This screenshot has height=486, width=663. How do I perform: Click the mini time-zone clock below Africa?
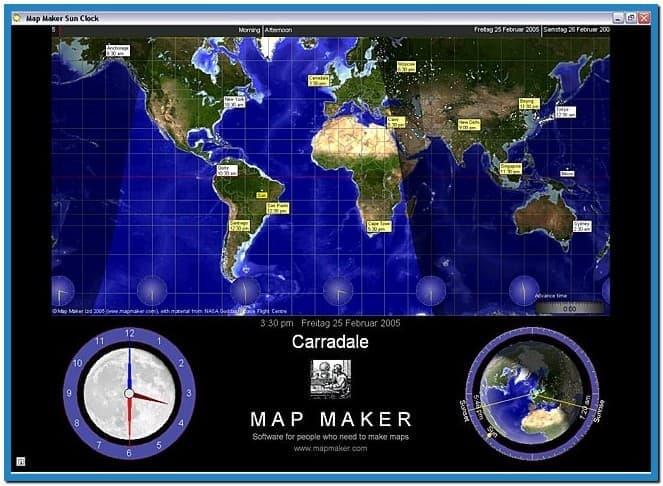338,291
